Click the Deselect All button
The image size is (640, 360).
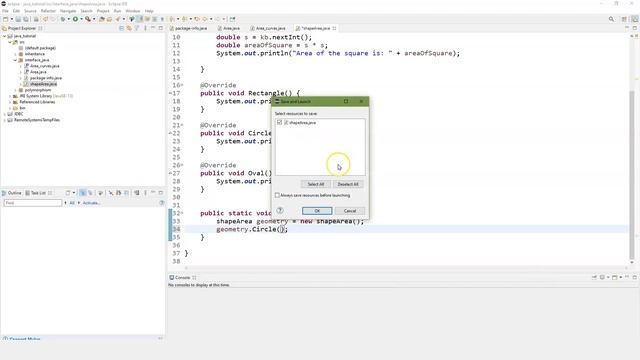click(348, 184)
